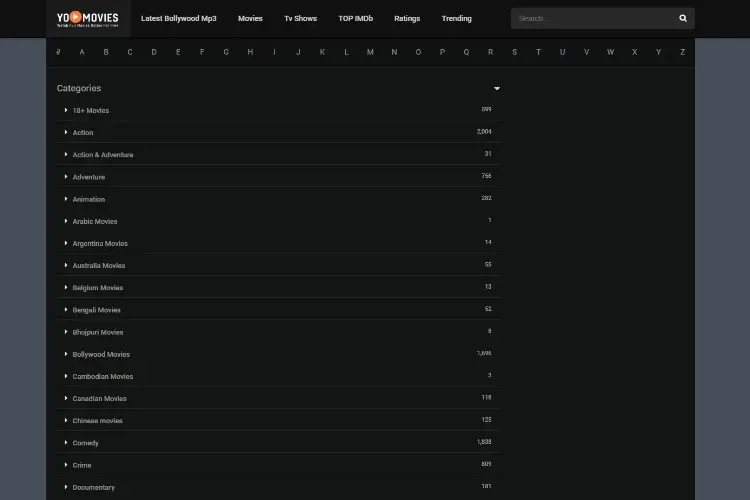Open the Movies menu
Image resolution: width=750 pixels, height=500 pixels.
click(250, 18)
